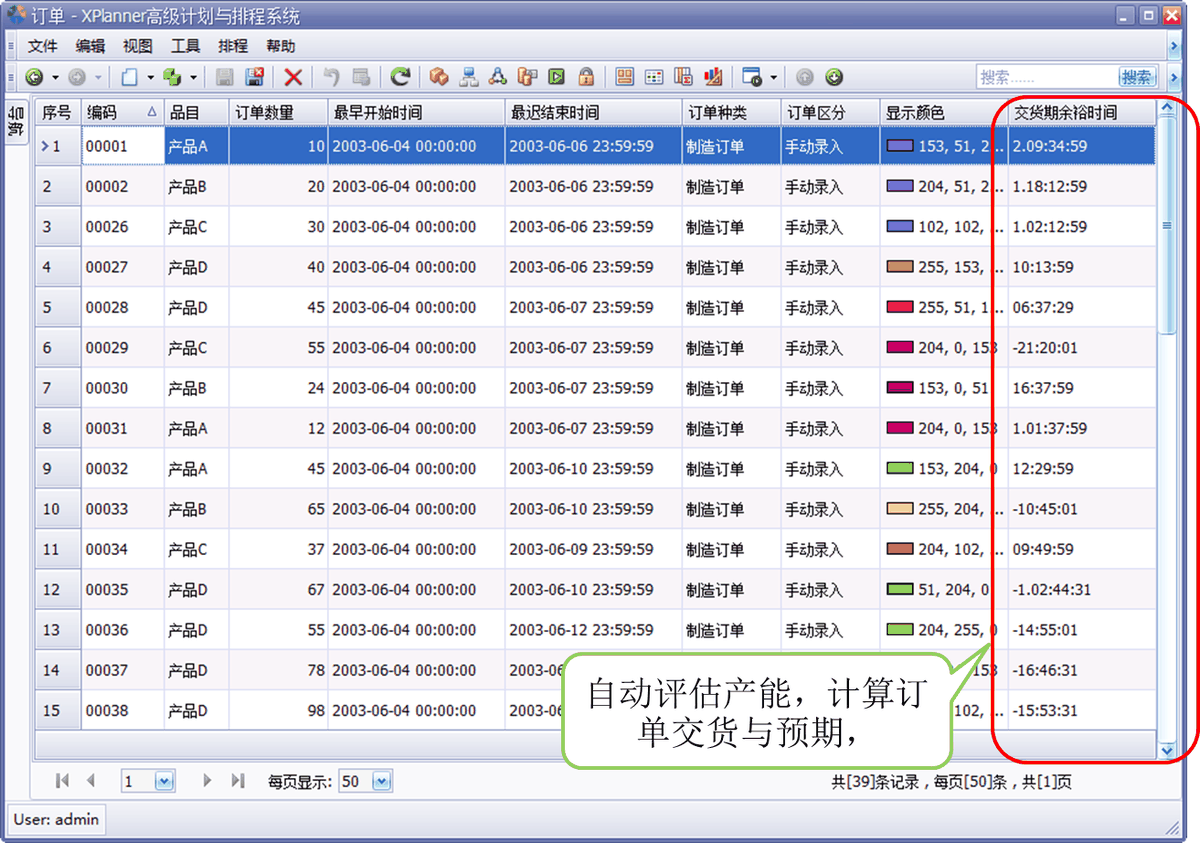Open the 每页显示 page size dropdown
1200x843 pixels.
[x=381, y=781]
